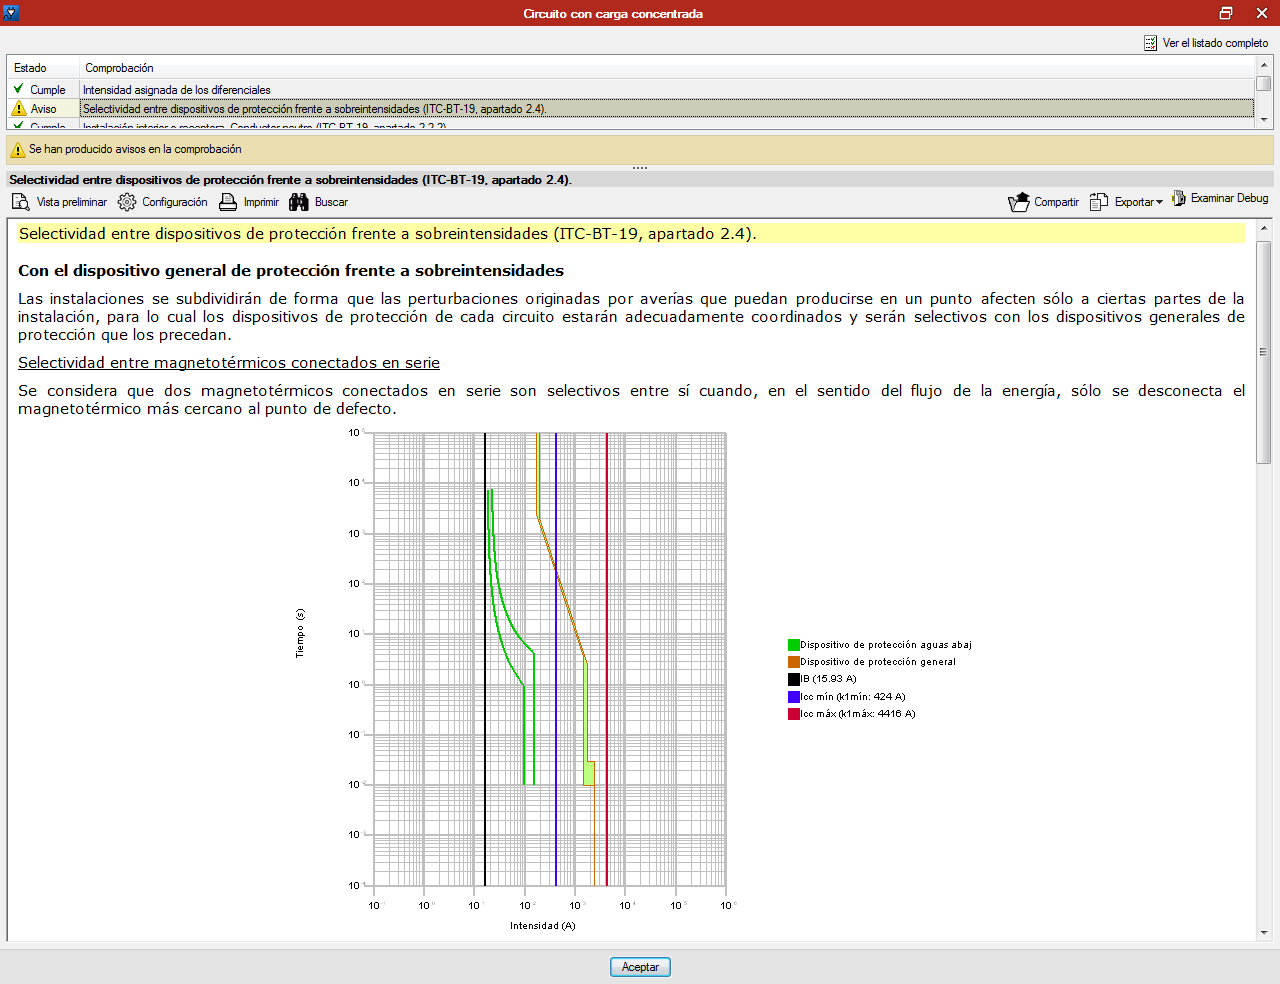Click the app icon in title bar
This screenshot has width=1280, height=984.
(12, 13)
